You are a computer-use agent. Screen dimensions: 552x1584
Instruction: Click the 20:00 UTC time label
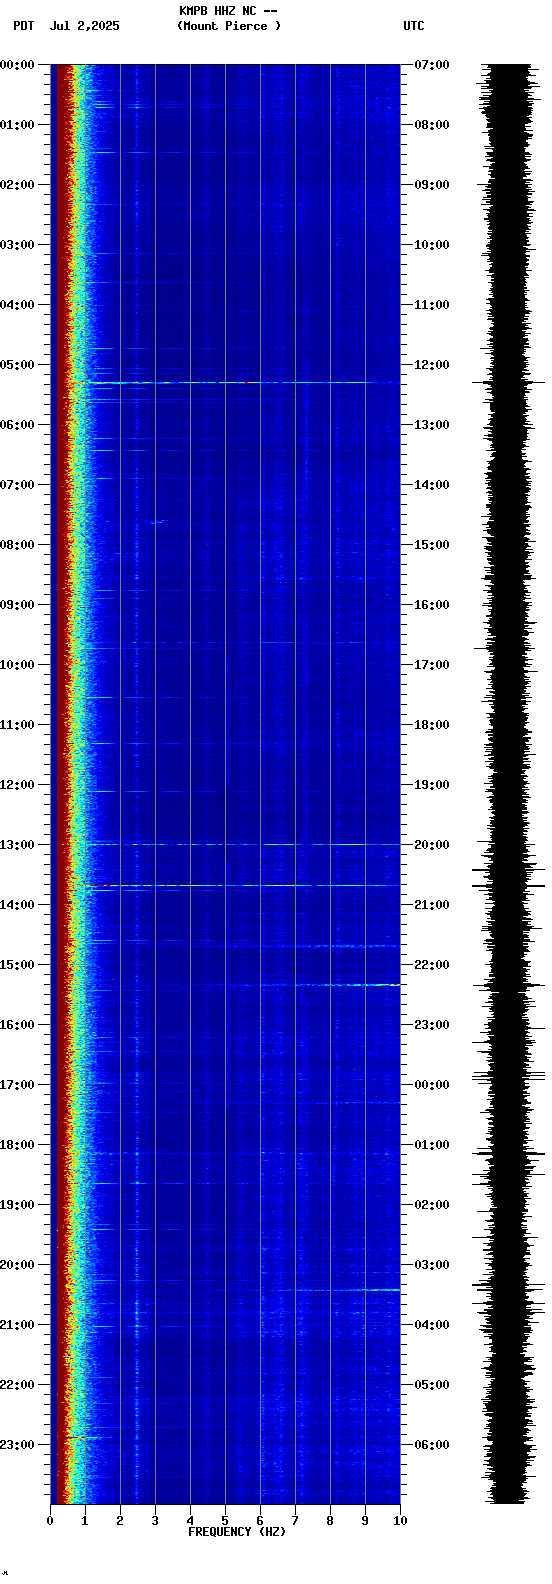click(431, 845)
